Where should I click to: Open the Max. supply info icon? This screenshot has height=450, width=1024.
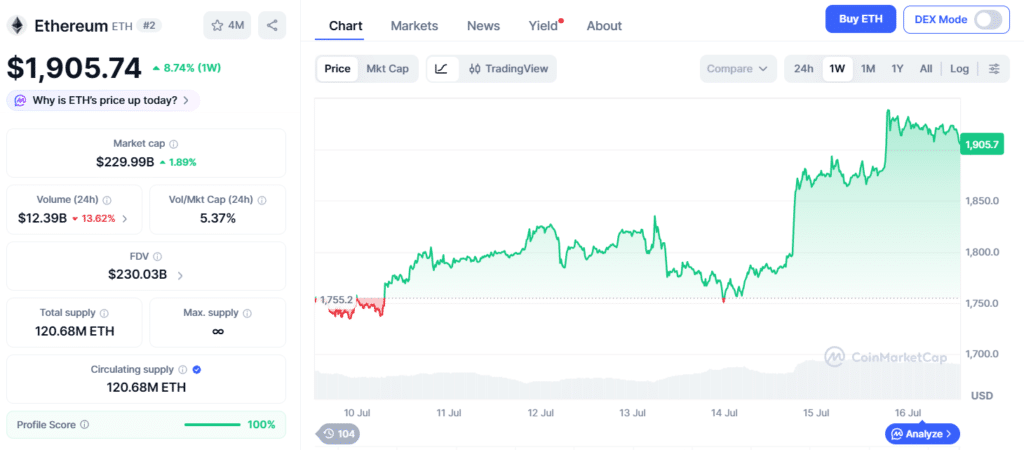coord(247,313)
